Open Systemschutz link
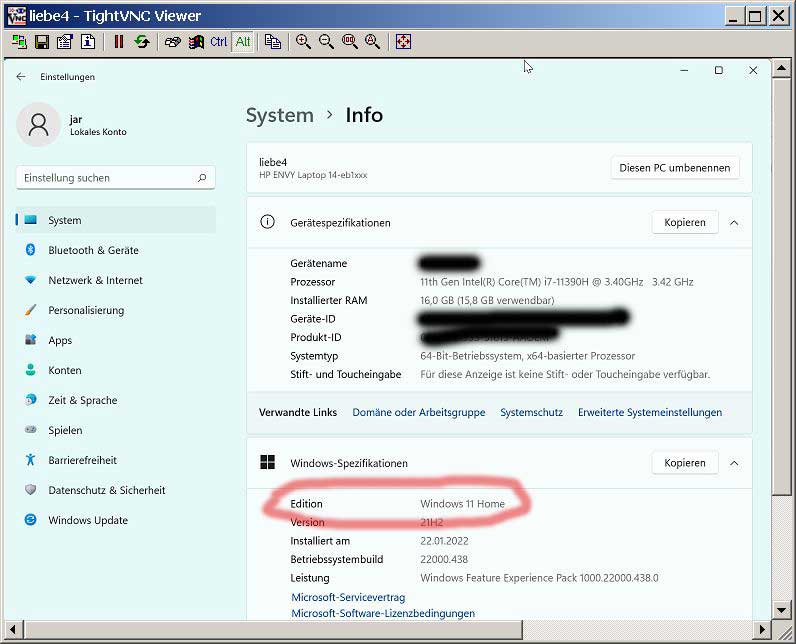Screen dimensions: 796x644 [532, 412]
